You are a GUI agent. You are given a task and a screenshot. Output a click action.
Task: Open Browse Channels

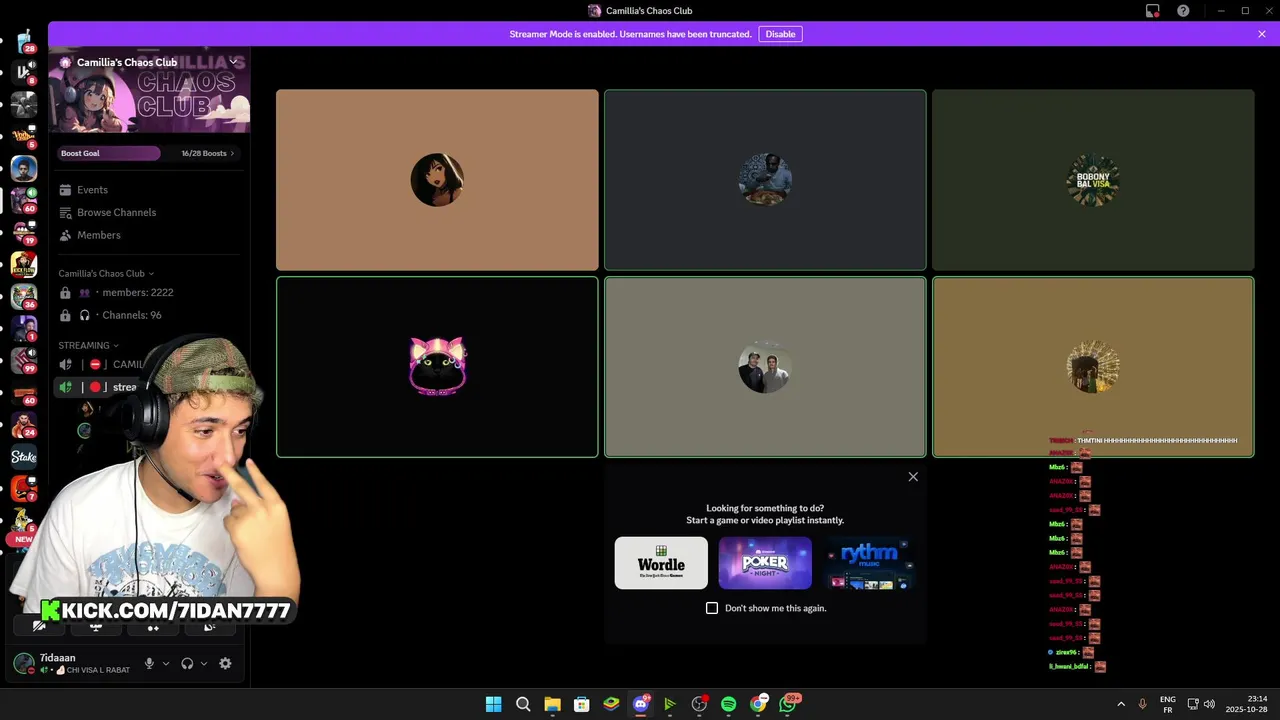pos(116,212)
